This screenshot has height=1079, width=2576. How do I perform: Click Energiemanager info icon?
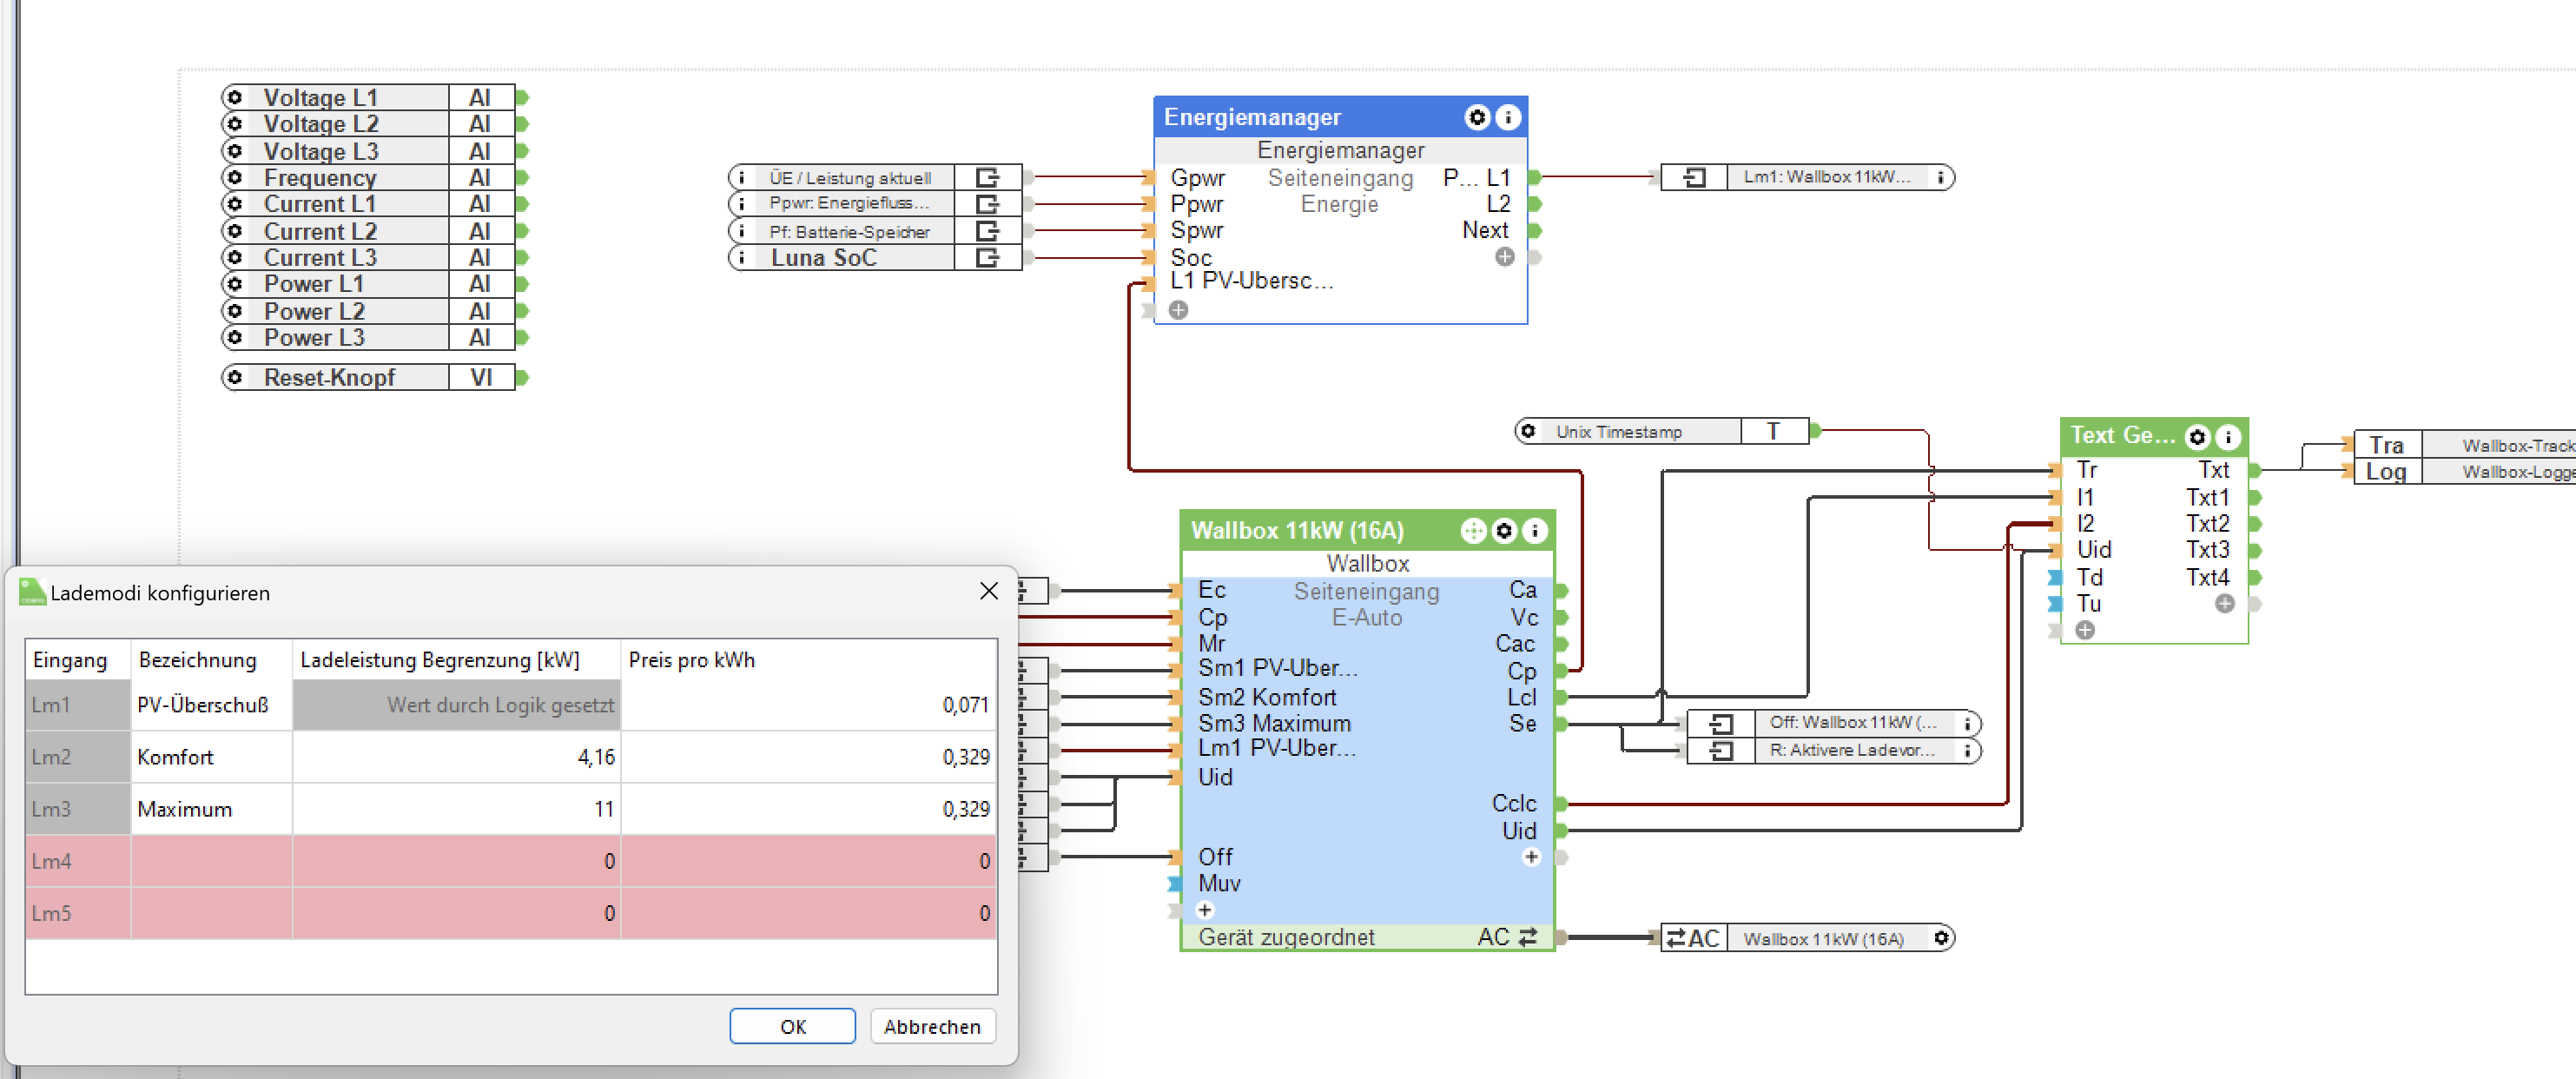click(1507, 118)
